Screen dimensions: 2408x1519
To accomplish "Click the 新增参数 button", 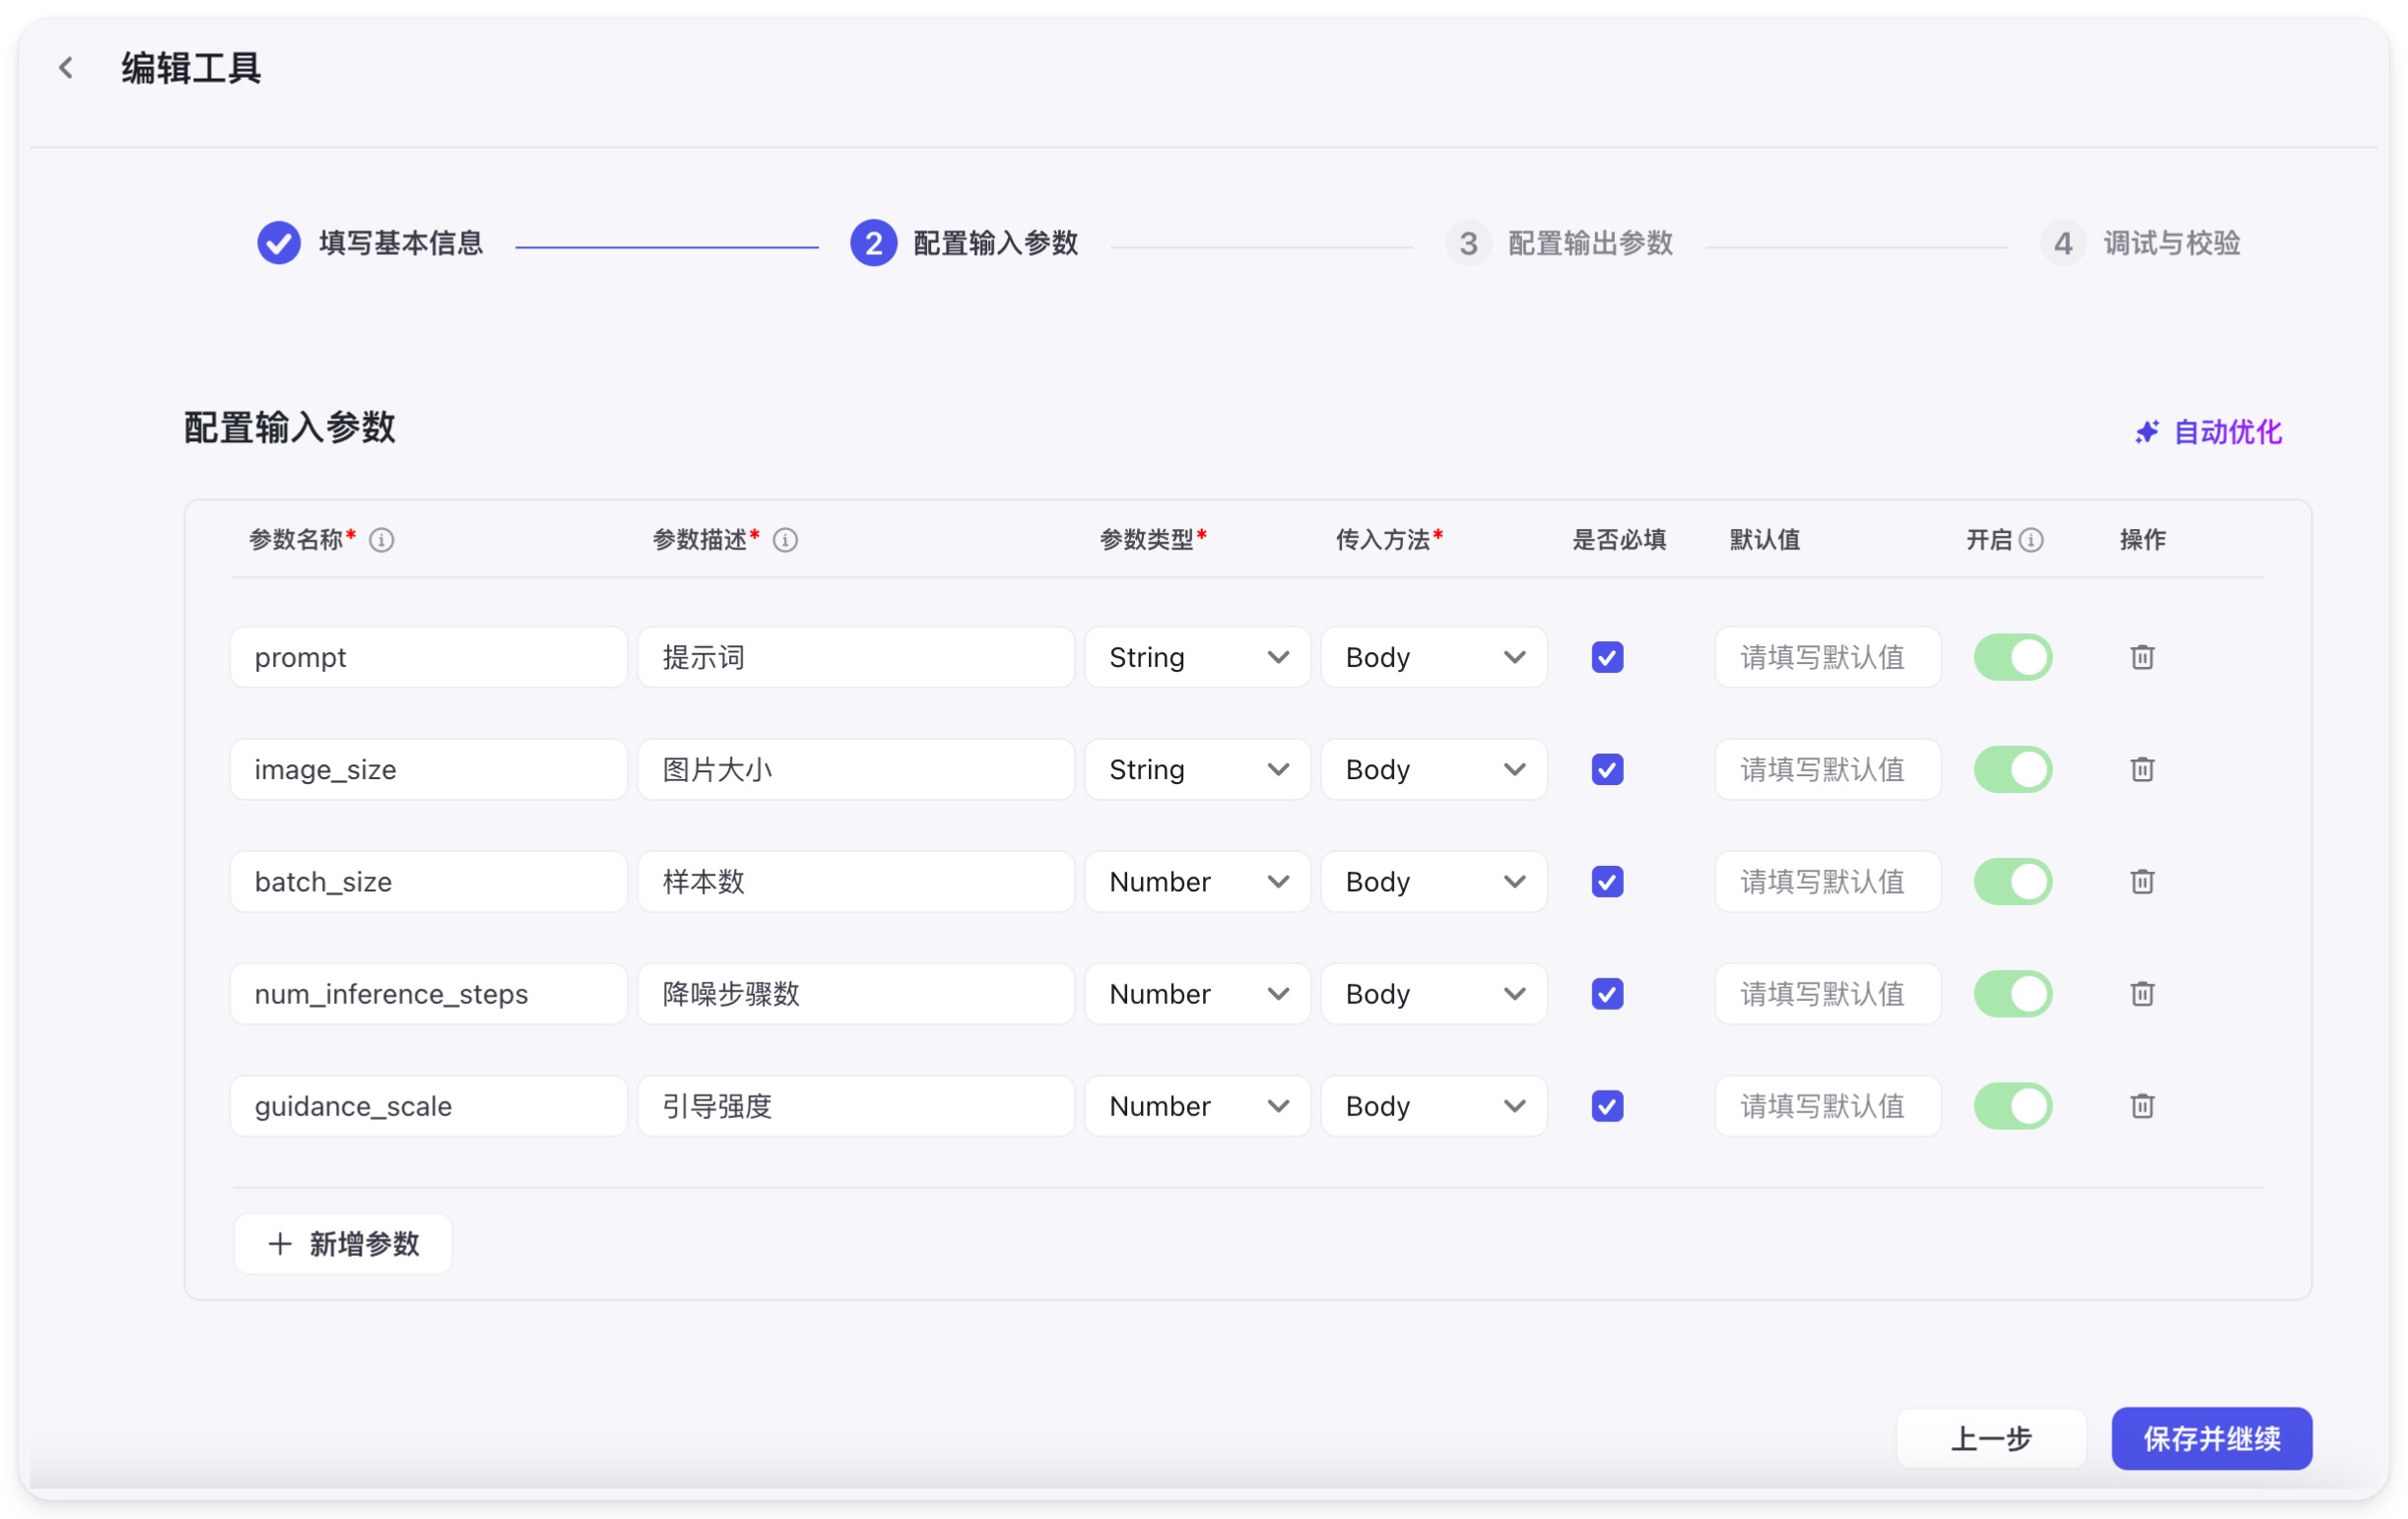I will (x=343, y=1243).
